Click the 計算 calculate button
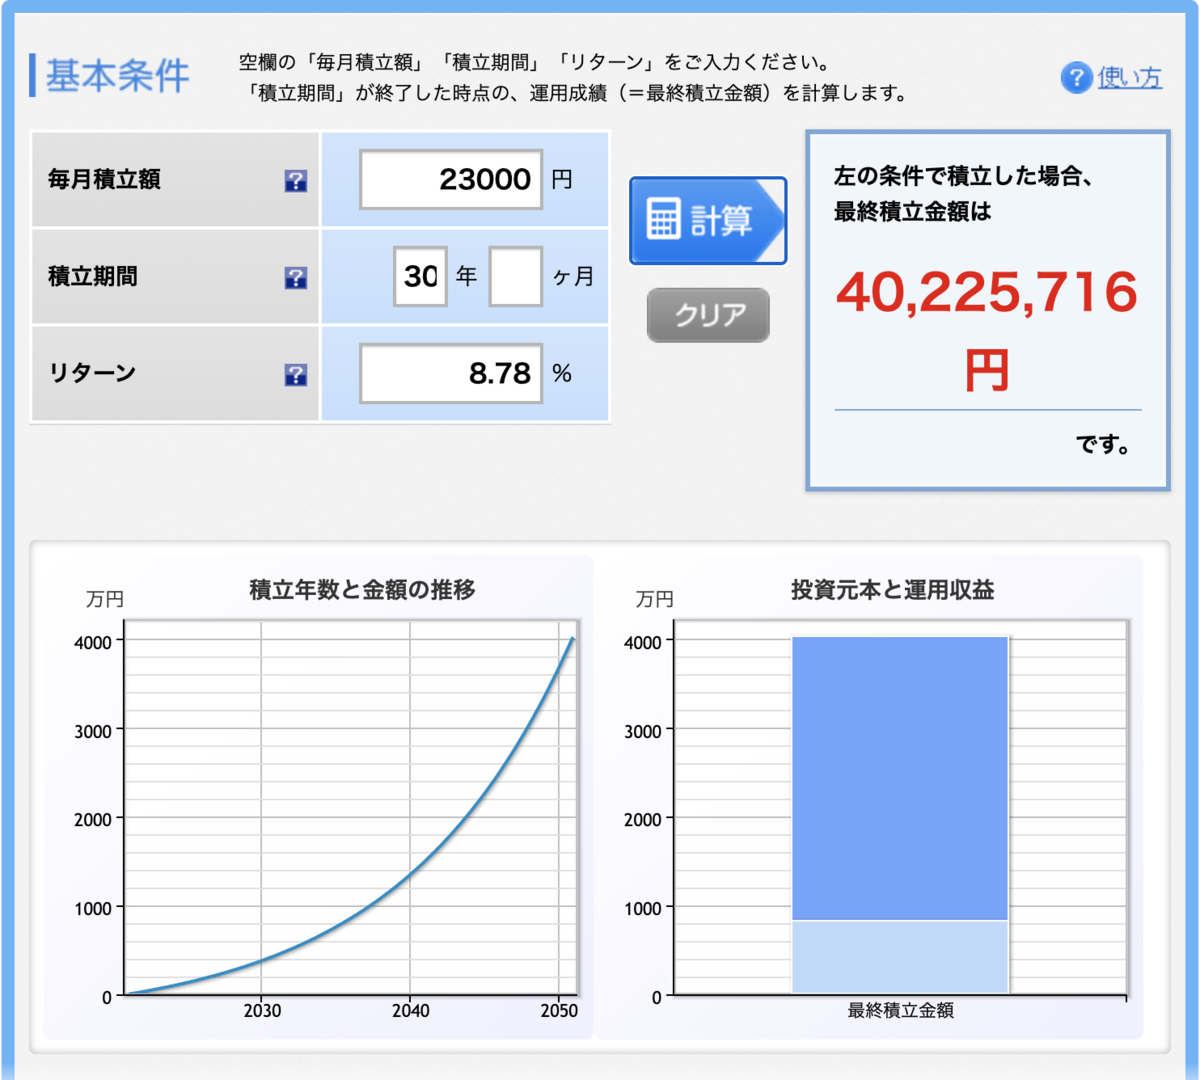Viewport: 1200px width, 1080px height. coord(708,221)
